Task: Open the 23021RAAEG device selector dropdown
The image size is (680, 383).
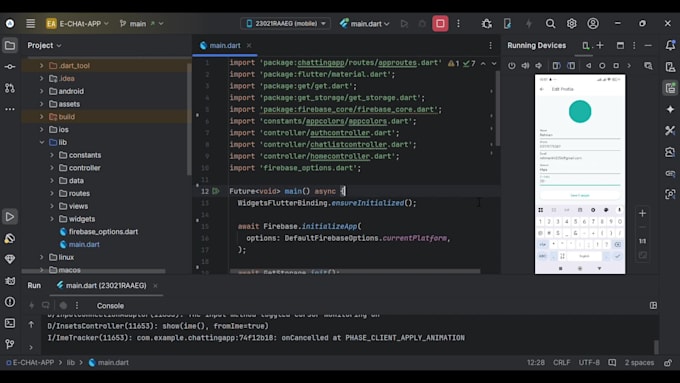Action: coord(286,23)
